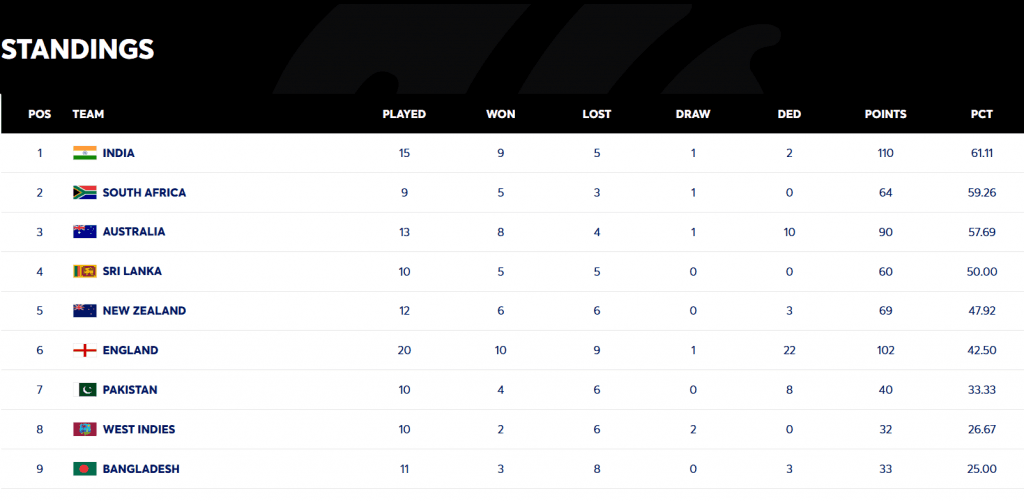Viewport: 1024px width, 501px height.
Task: Select the AUSTRALIA team name
Action: 134,232
